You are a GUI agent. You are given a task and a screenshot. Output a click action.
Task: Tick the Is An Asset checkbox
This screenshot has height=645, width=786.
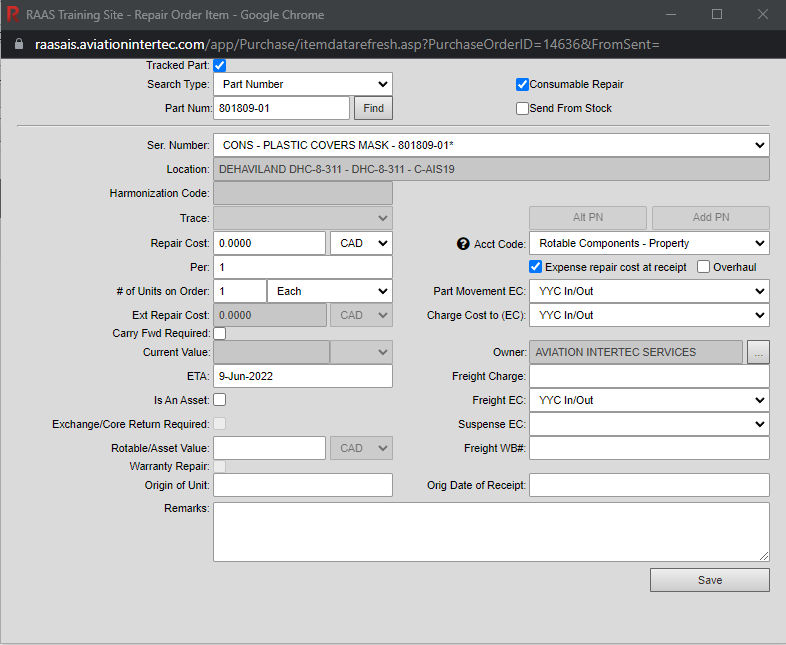click(x=220, y=400)
